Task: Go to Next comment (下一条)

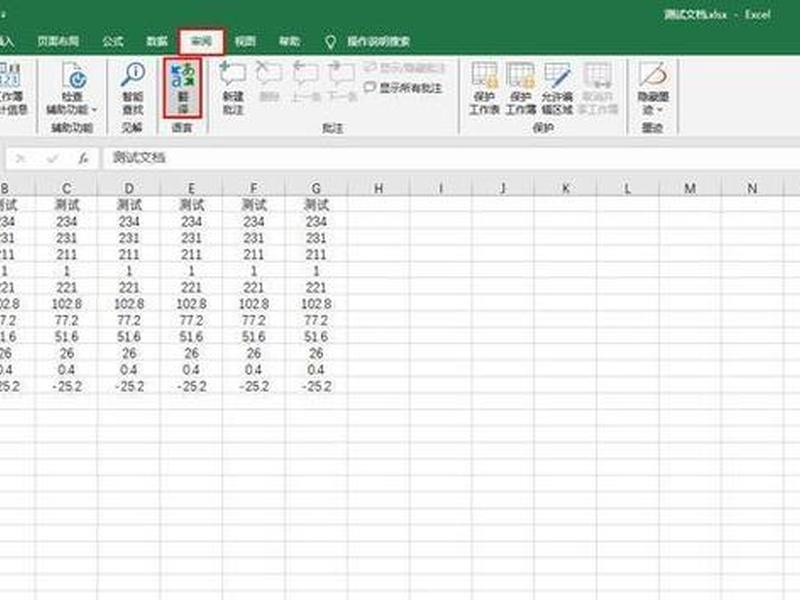Action: point(342,74)
